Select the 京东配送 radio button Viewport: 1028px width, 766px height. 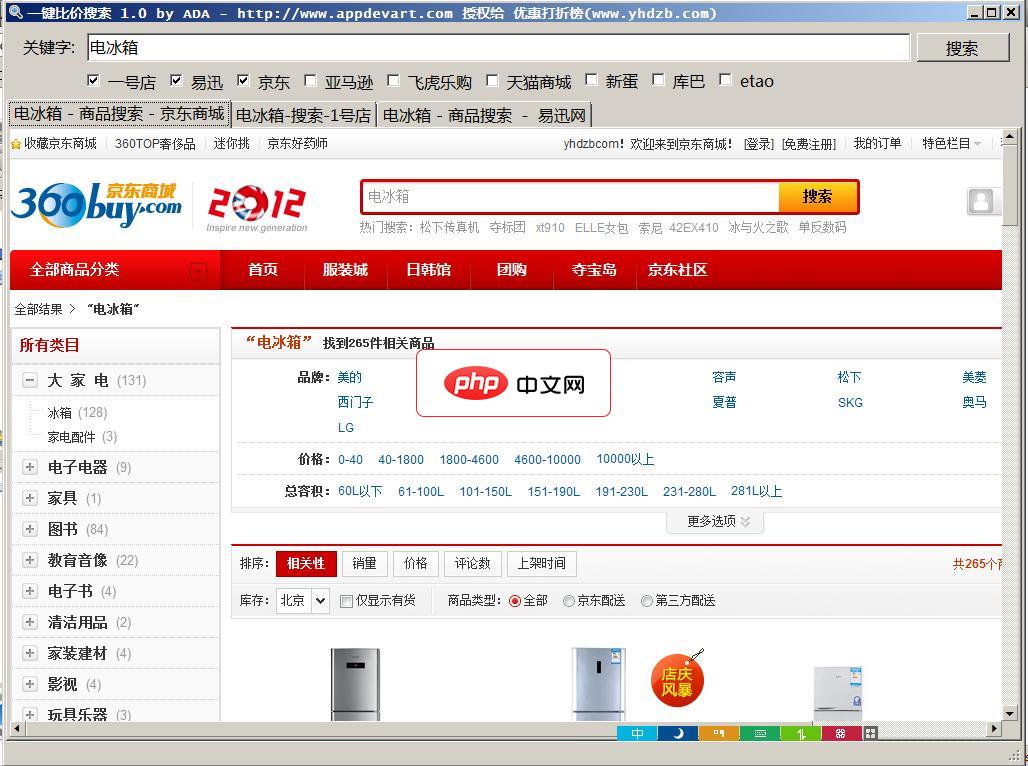click(568, 601)
